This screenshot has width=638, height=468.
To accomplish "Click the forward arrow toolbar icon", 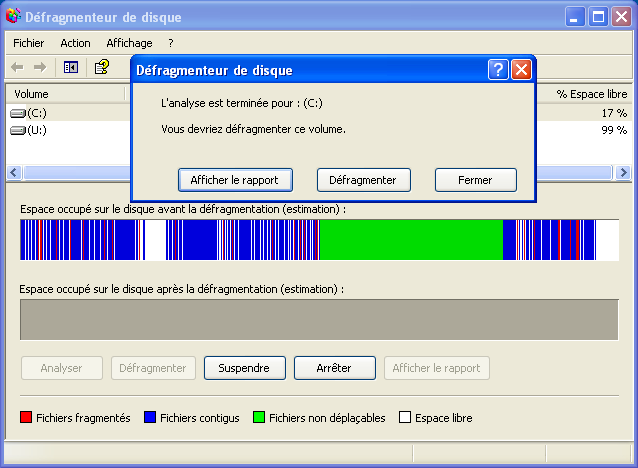I will (40, 67).
